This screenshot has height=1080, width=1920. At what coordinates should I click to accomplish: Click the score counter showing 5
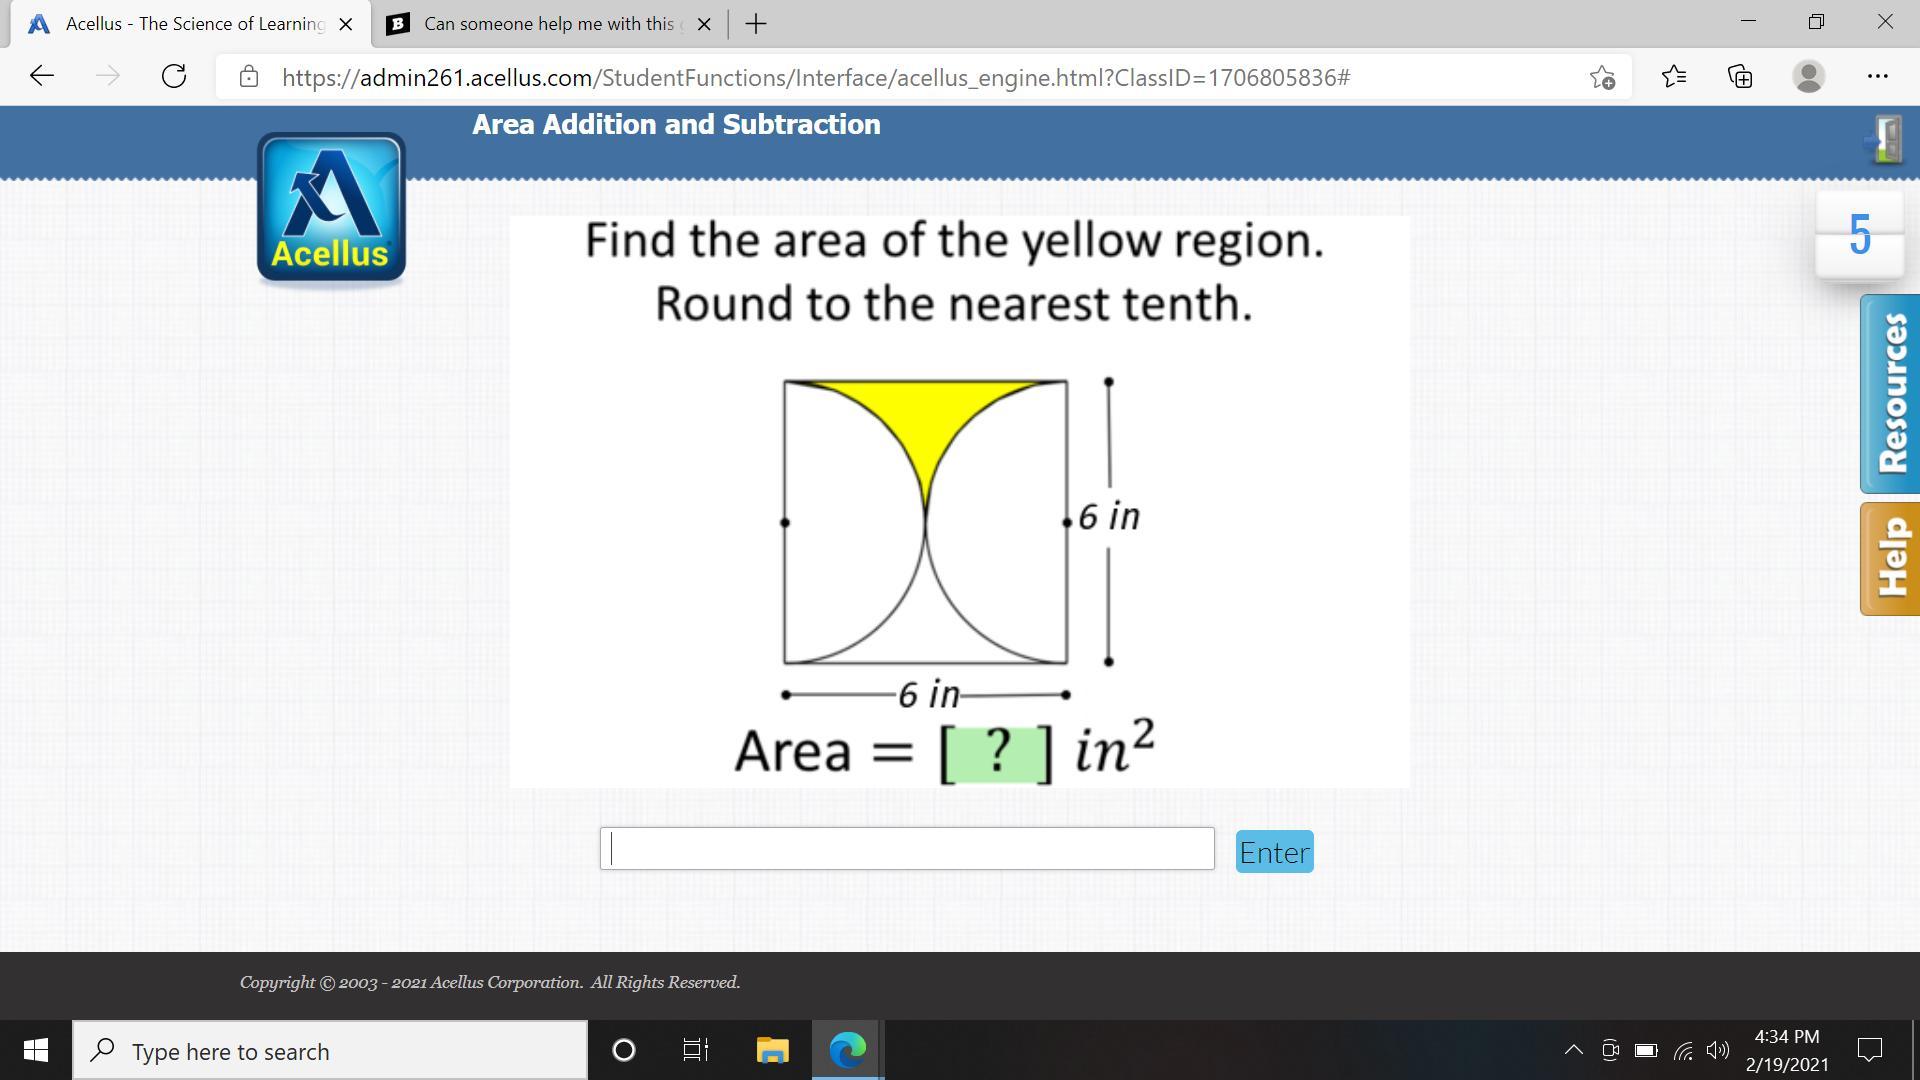point(1859,235)
